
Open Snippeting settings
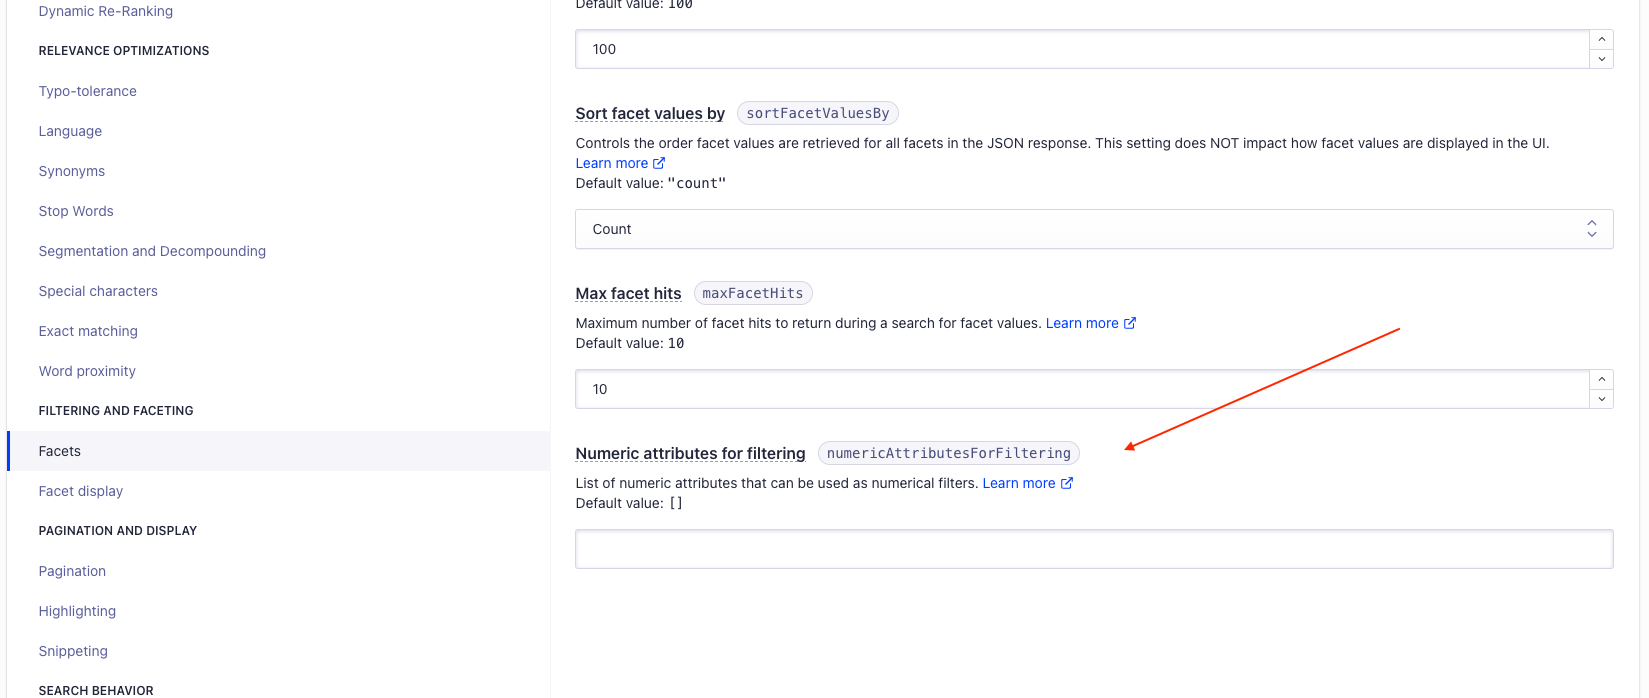73,651
